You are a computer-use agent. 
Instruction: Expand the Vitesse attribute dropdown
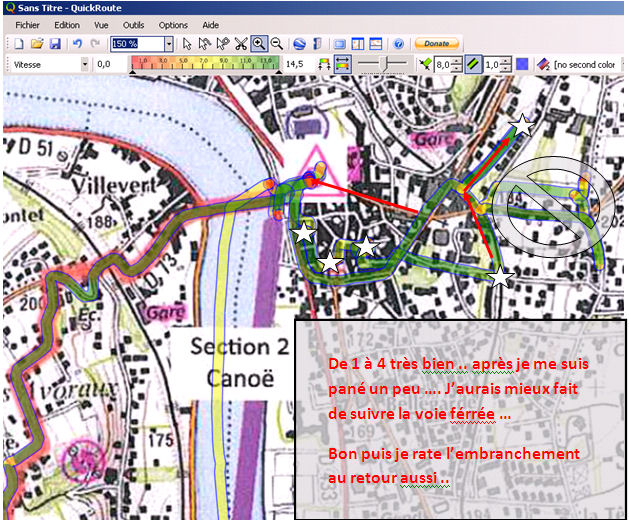[x=84, y=64]
